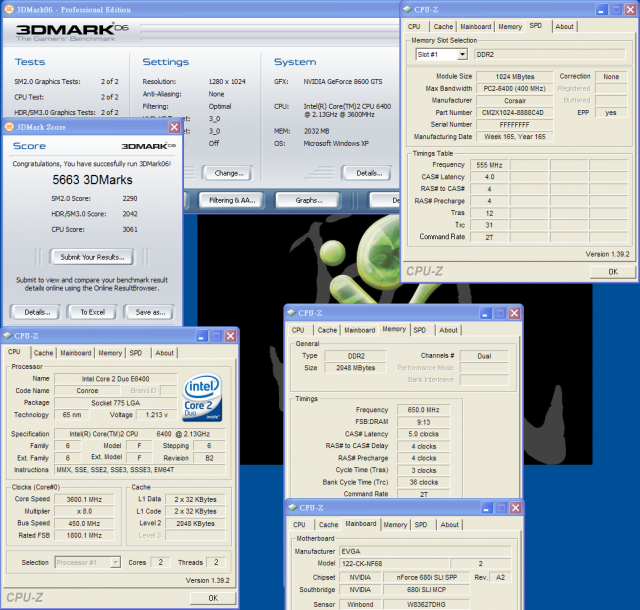Click the Bus Speed value 450.0 MHz
The width and height of the screenshot is (640, 610).
(84, 523)
